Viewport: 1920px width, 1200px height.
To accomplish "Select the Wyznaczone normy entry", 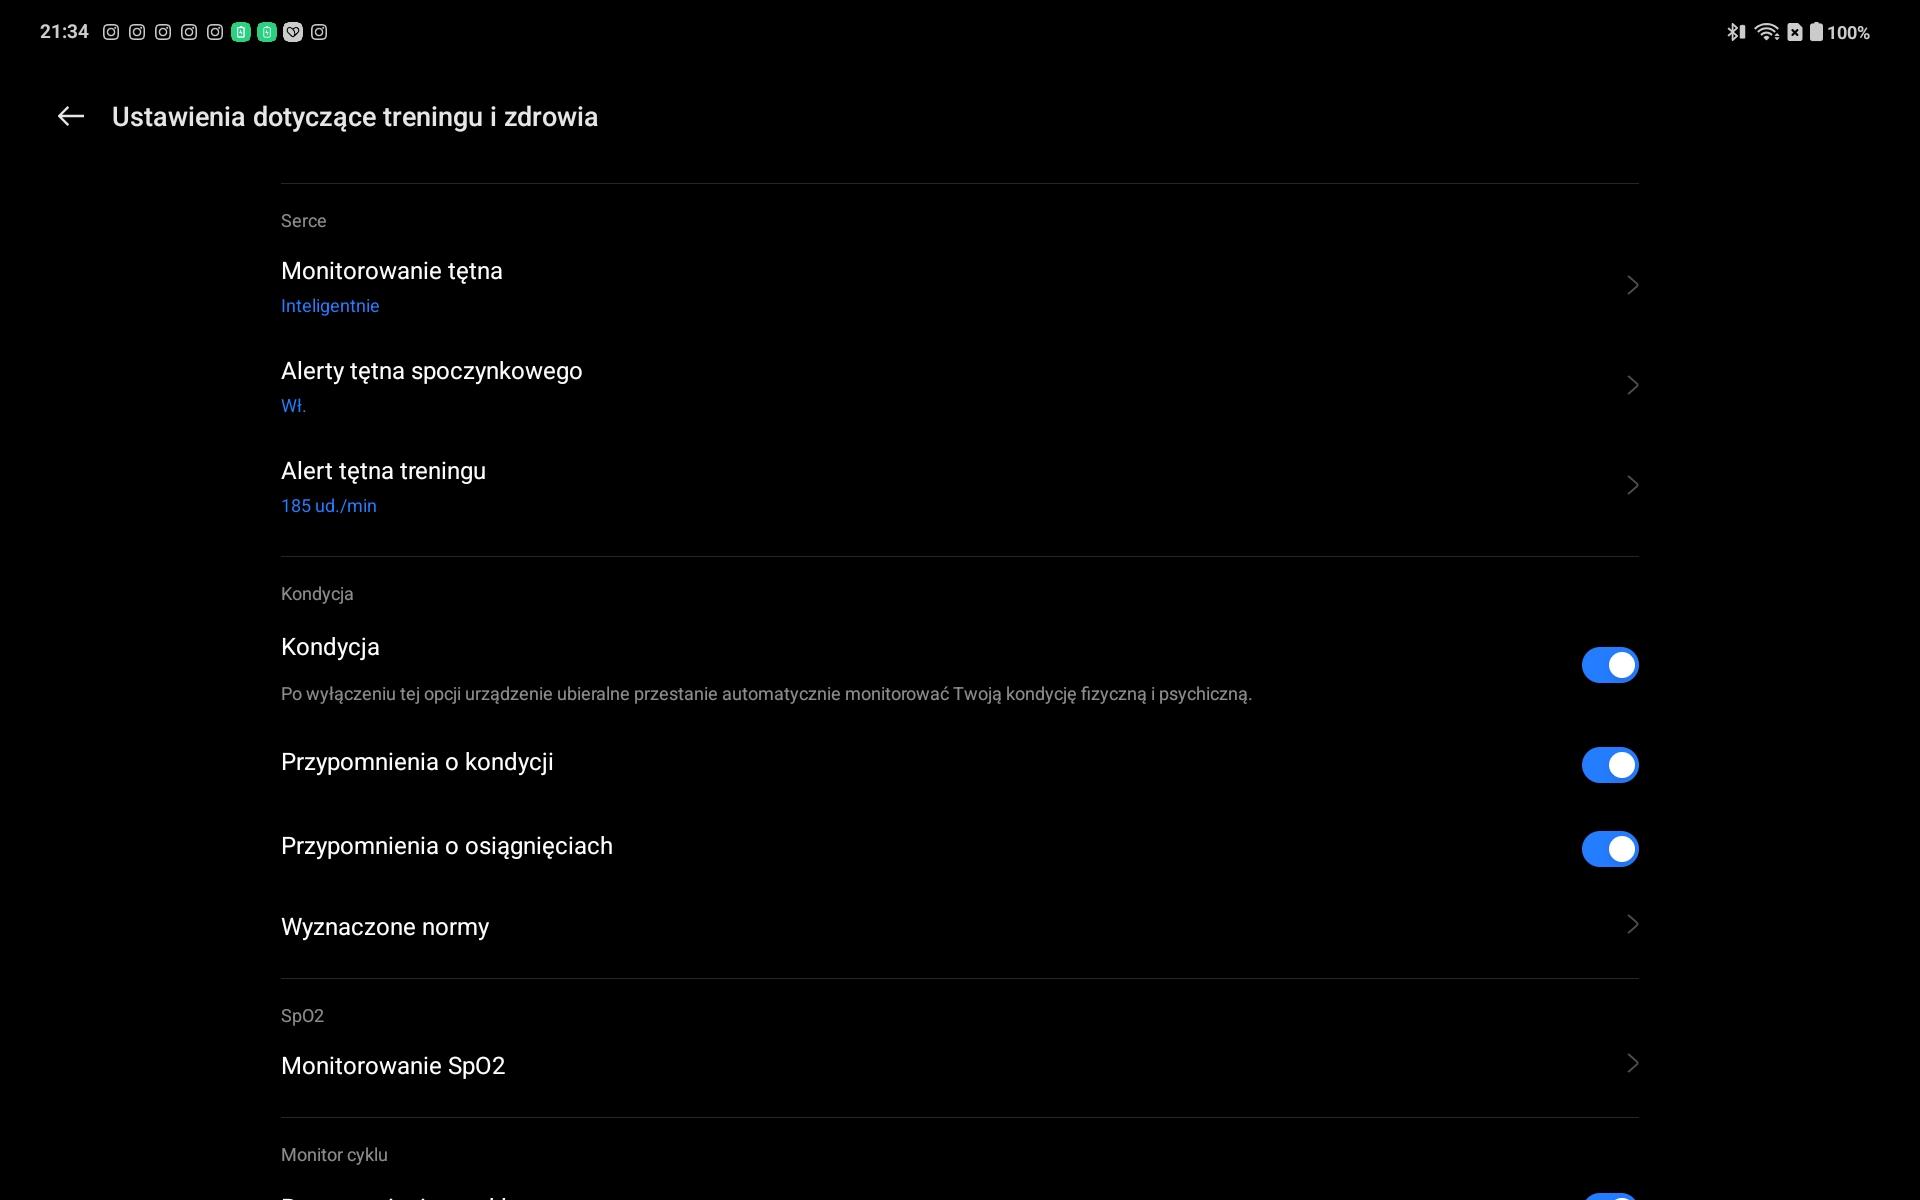I will (385, 927).
